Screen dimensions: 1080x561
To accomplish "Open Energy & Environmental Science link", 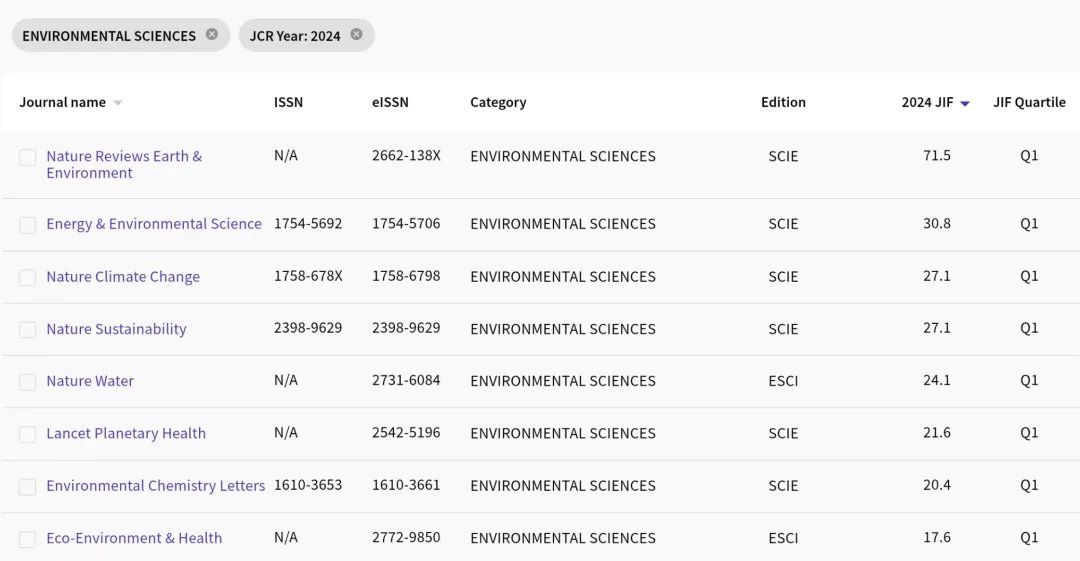I will (x=153, y=224).
